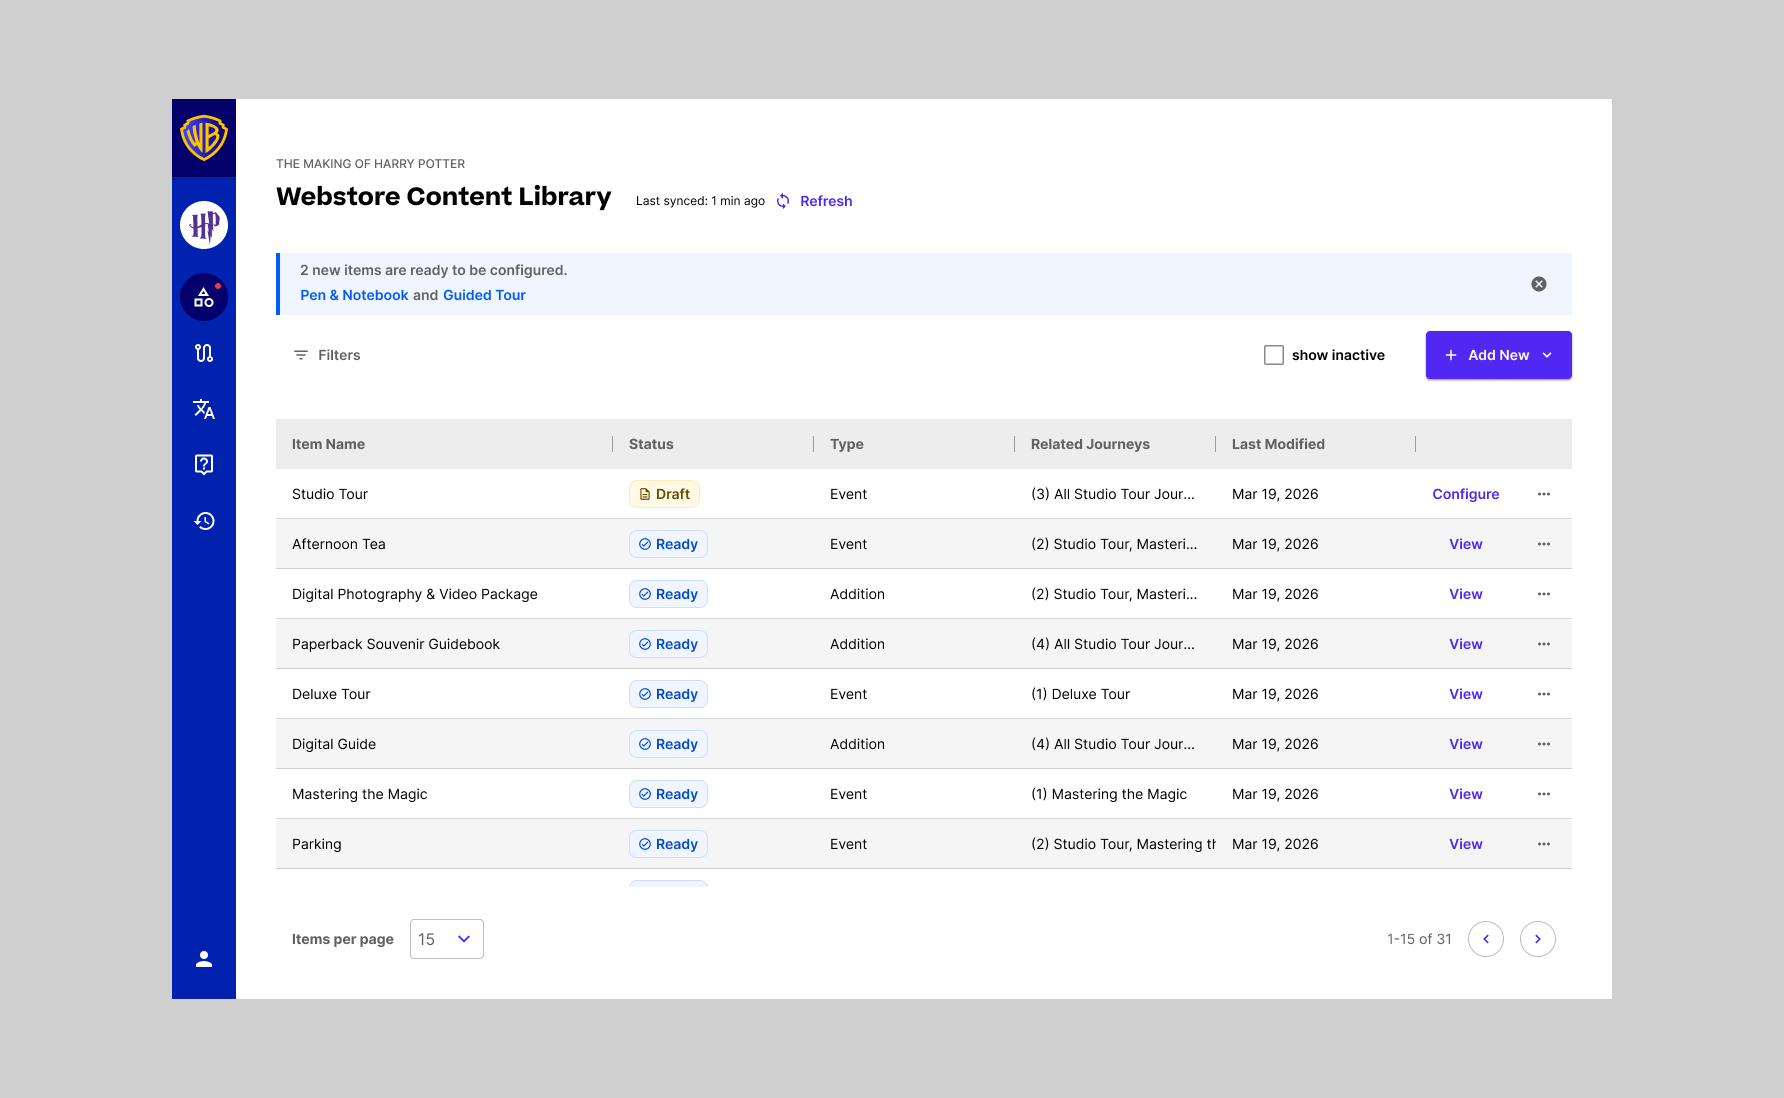Viewport: 1784px width, 1098px height.
Task: Open more options for Digital Guide row
Action: 1544,744
